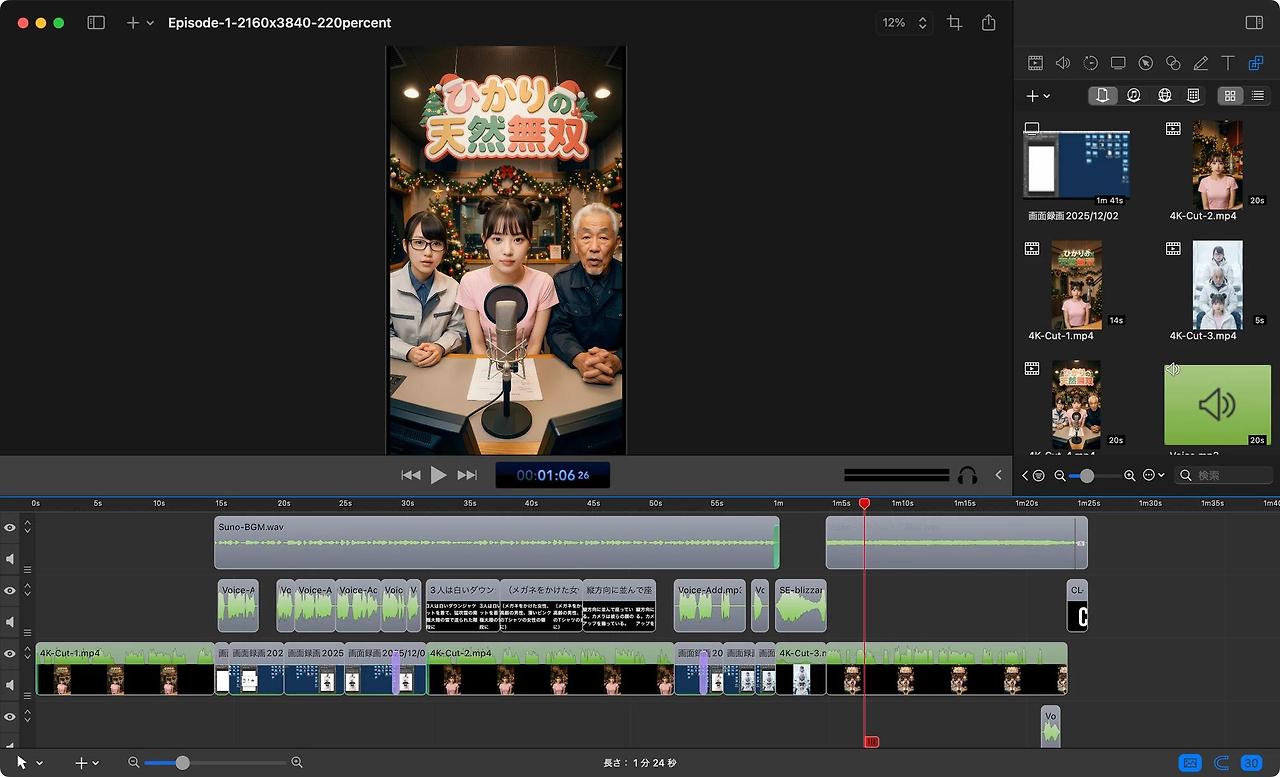Click the media library filter icon
This screenshot has height=777, width=1280.
tap(1039, 476)
